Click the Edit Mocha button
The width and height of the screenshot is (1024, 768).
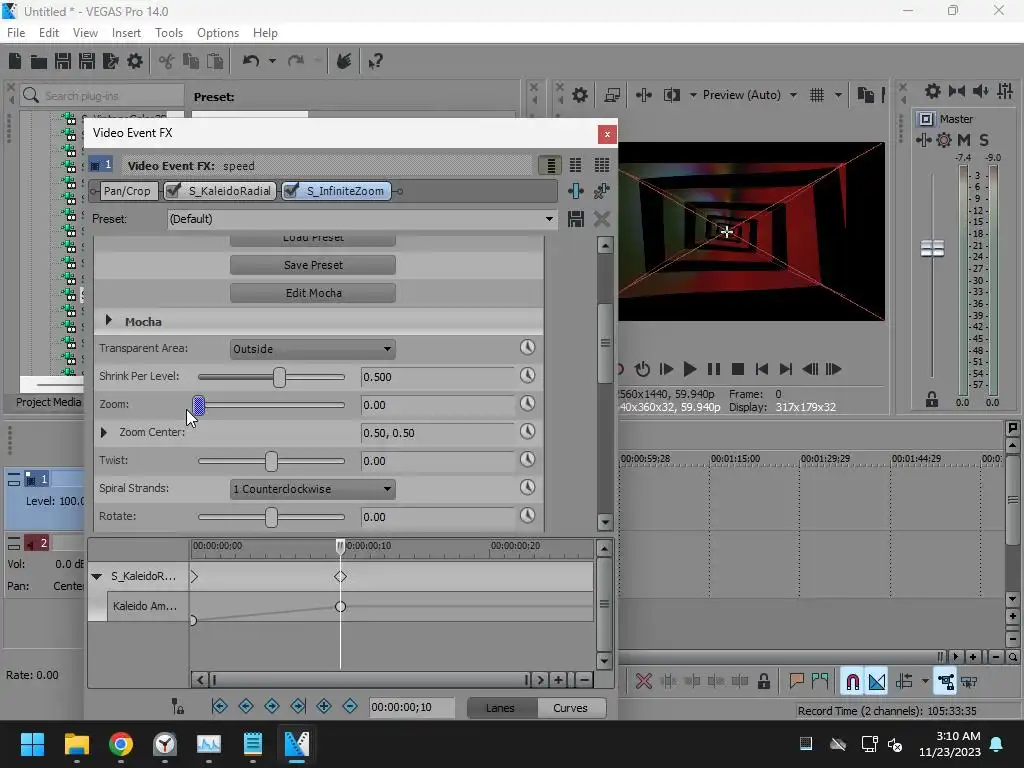click(313, 293)
